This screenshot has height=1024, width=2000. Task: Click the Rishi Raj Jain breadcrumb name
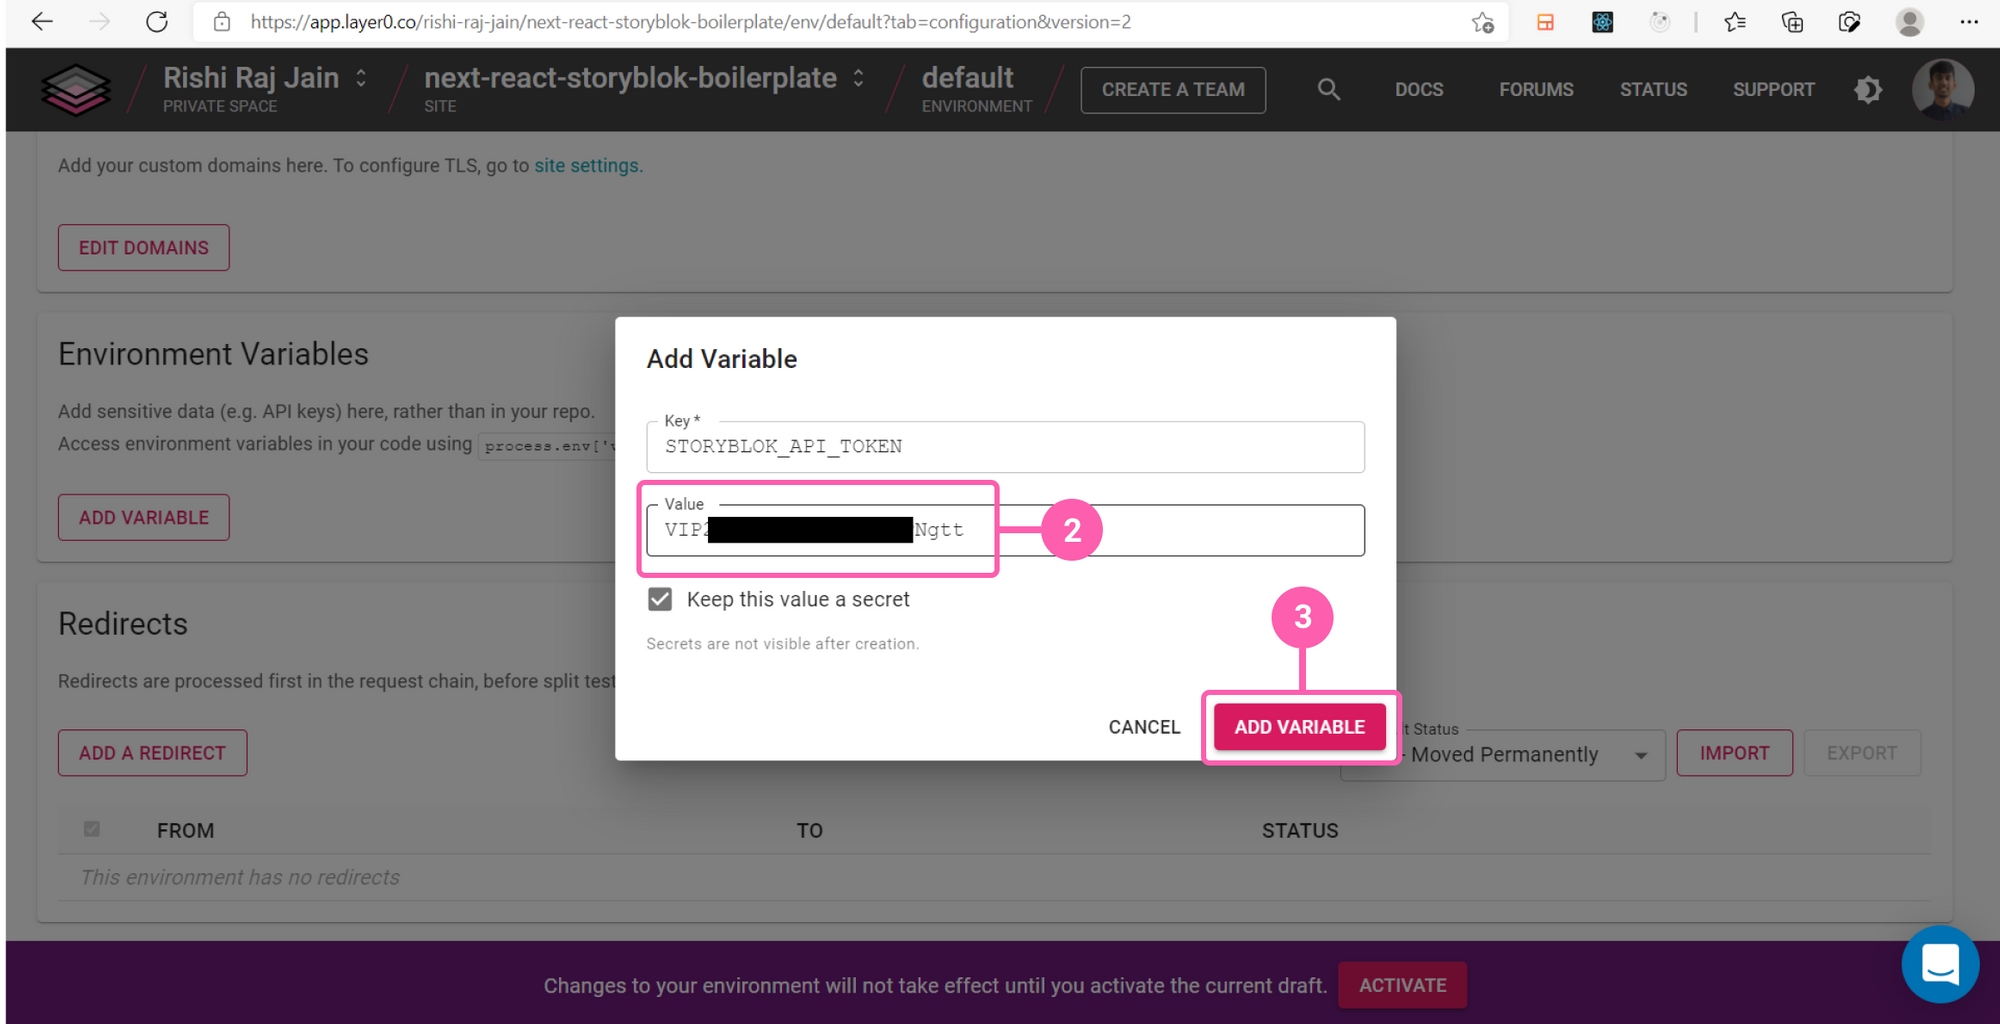tap(251, 78)
